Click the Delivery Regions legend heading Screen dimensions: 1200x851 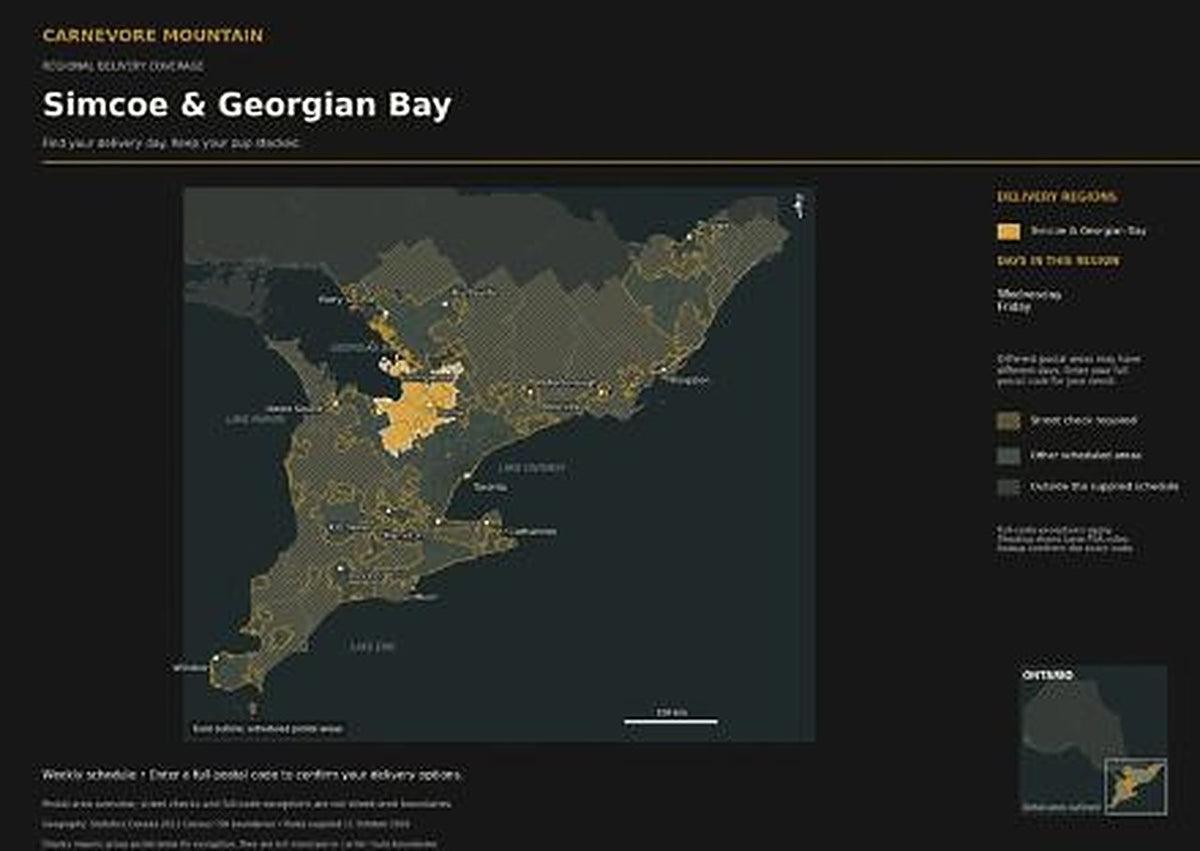point(1057,197)
